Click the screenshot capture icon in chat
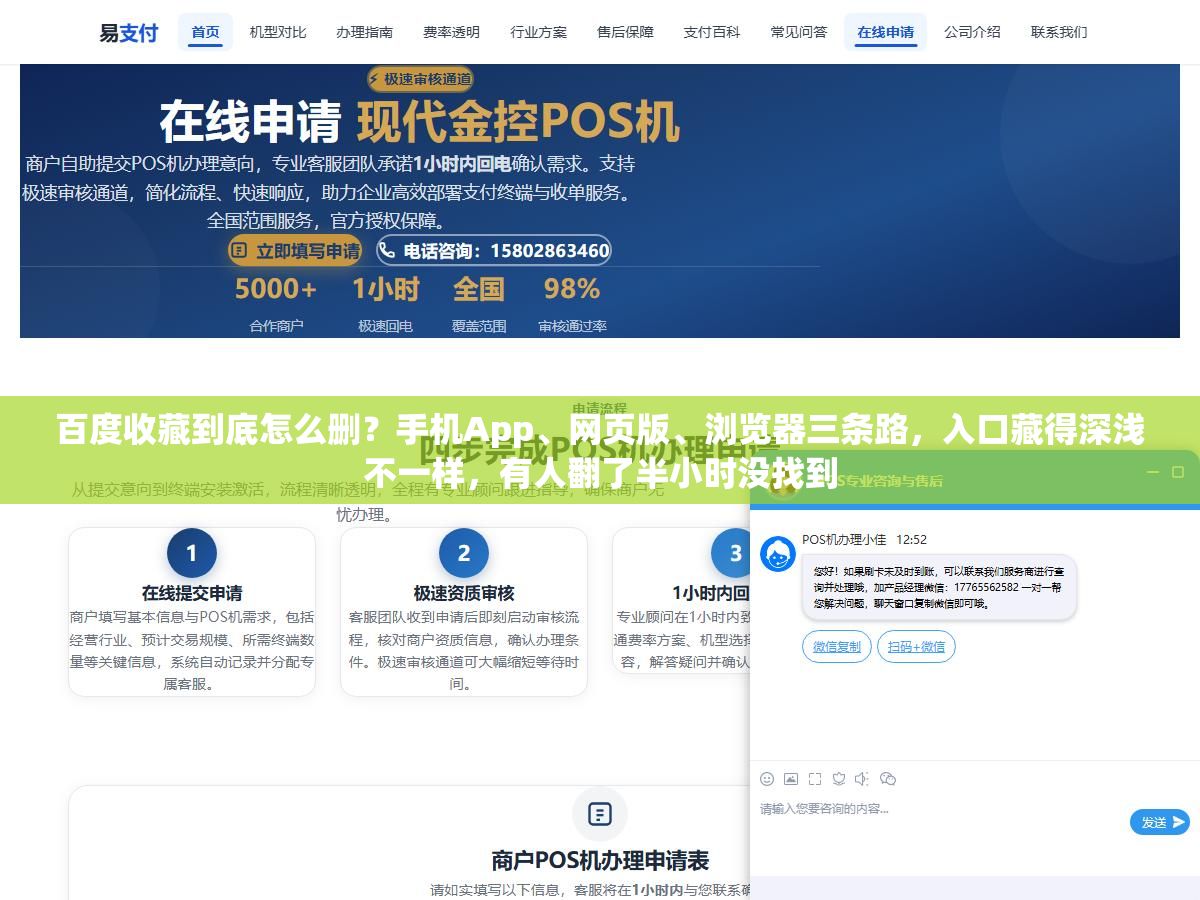Image resolution: width=1200 pixels, height=900 pixels. (x=815, y=778)
